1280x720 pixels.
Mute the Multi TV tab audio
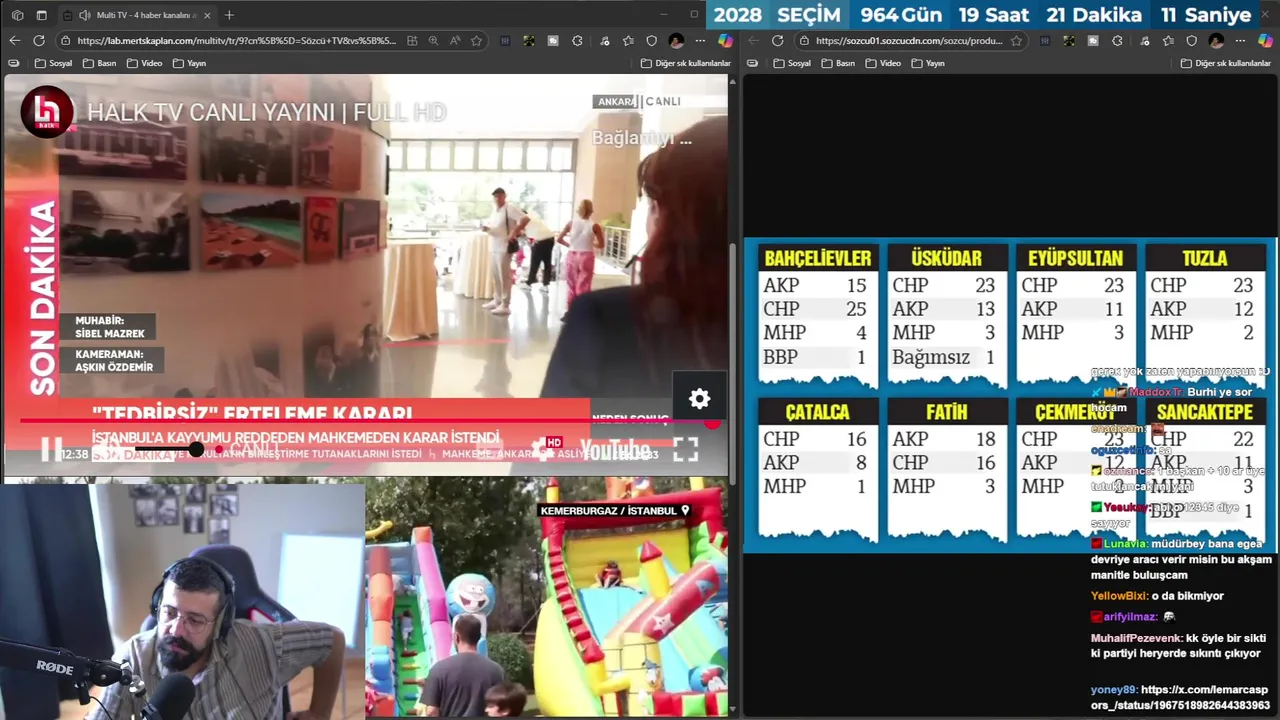coord(83,15)
